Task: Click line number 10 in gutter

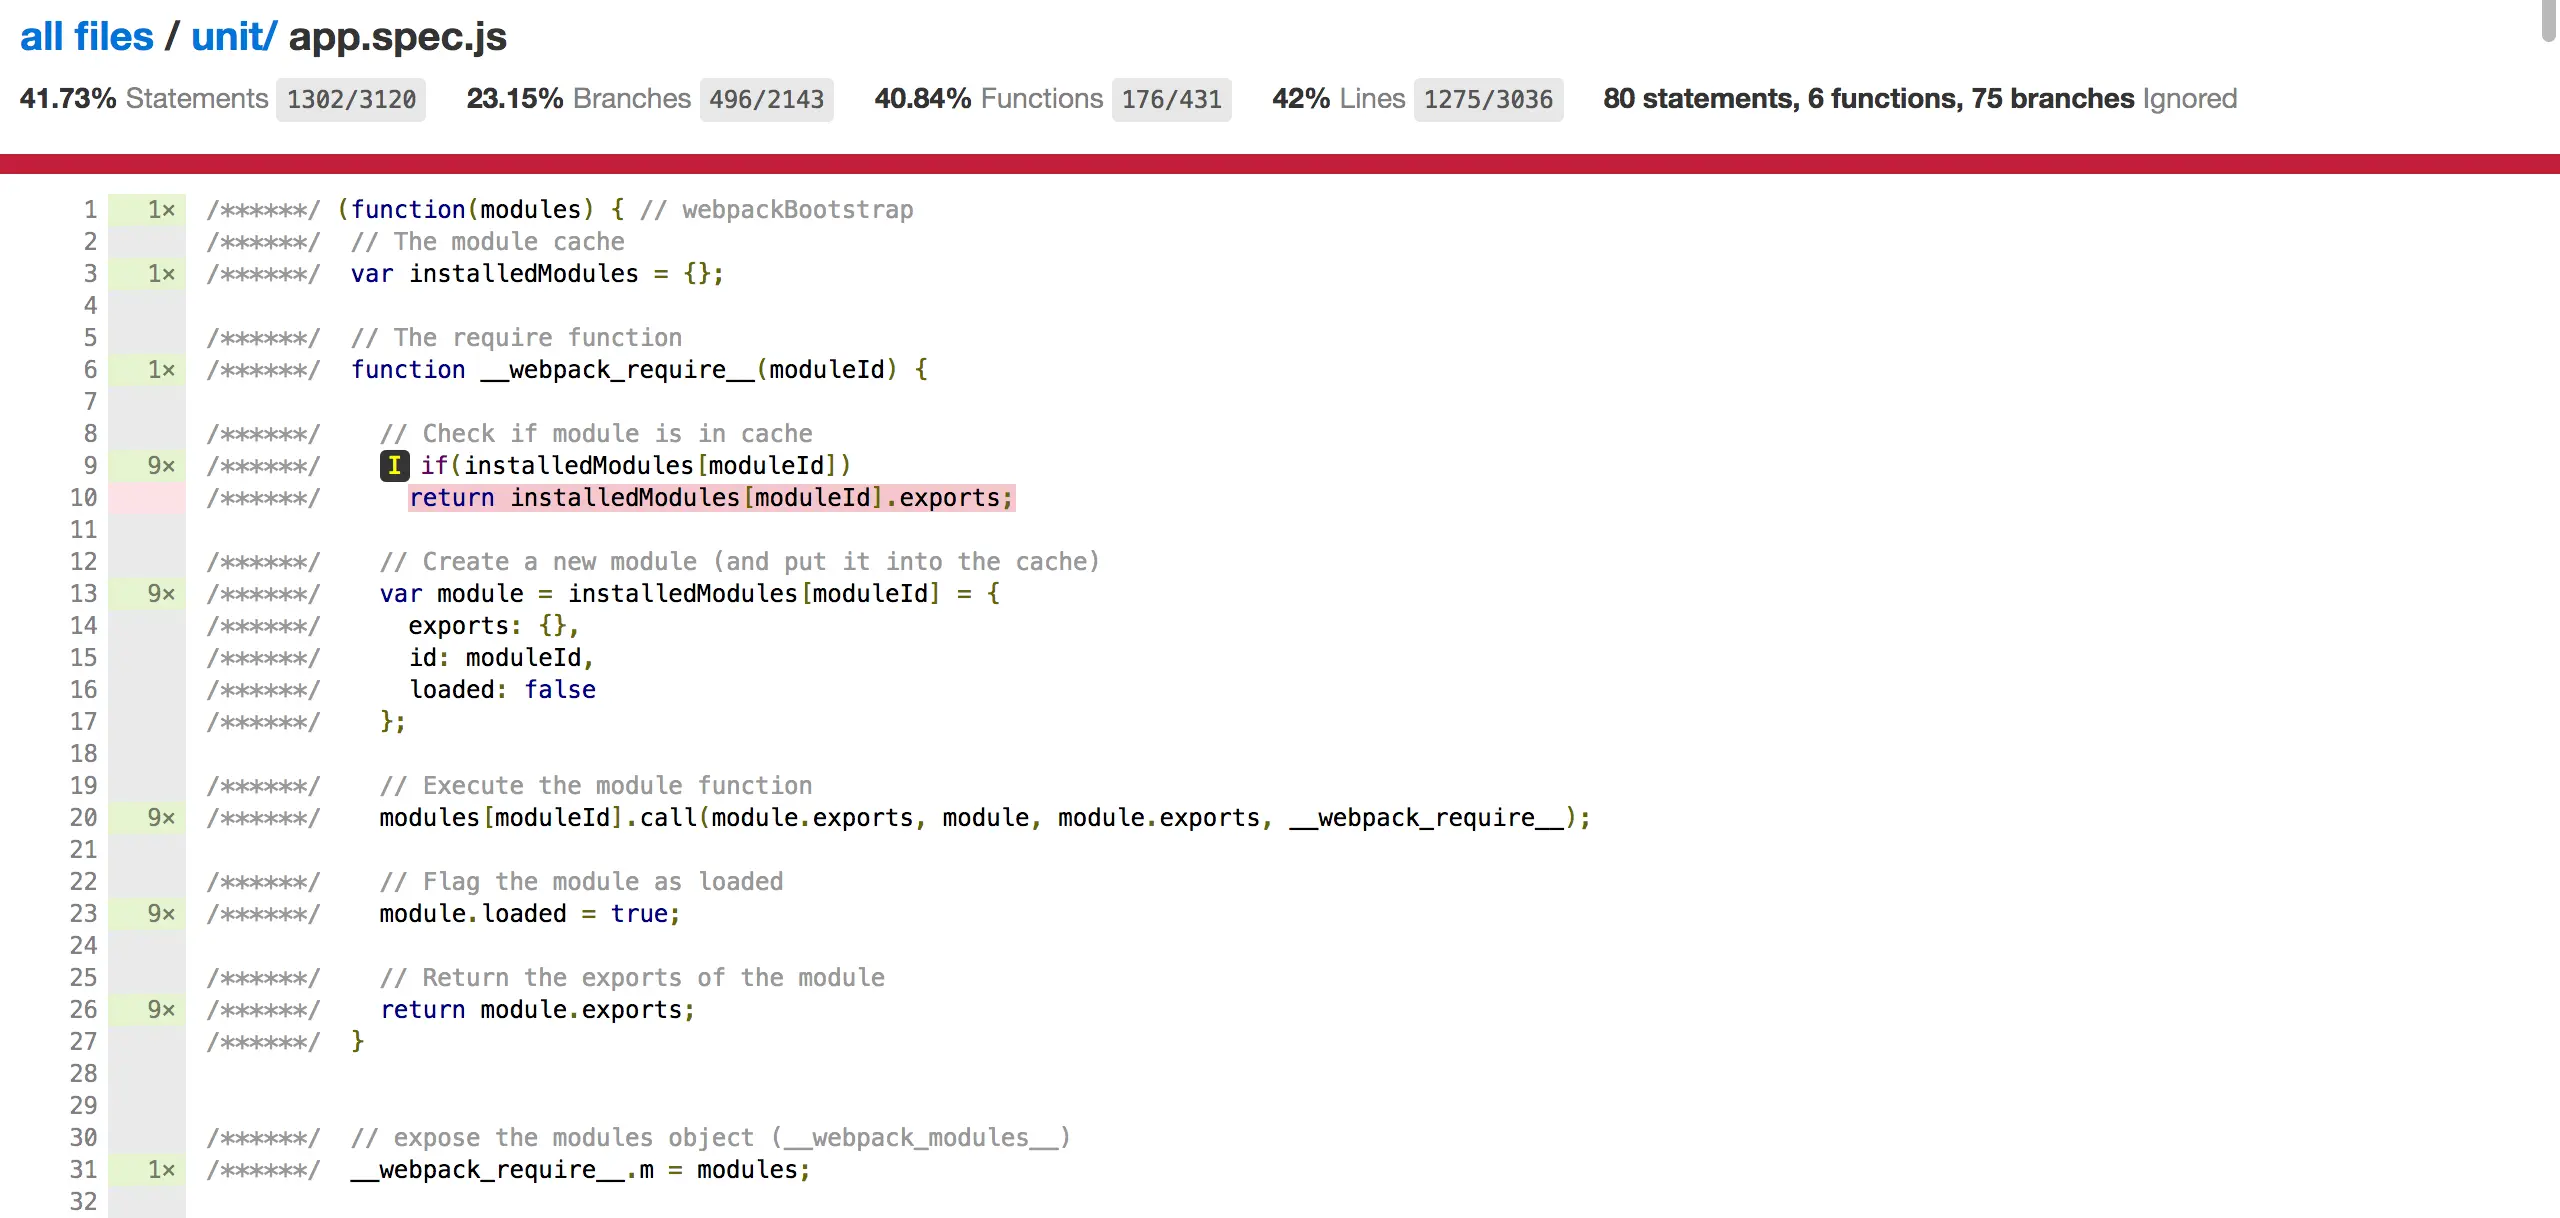Action: point(84,497)
